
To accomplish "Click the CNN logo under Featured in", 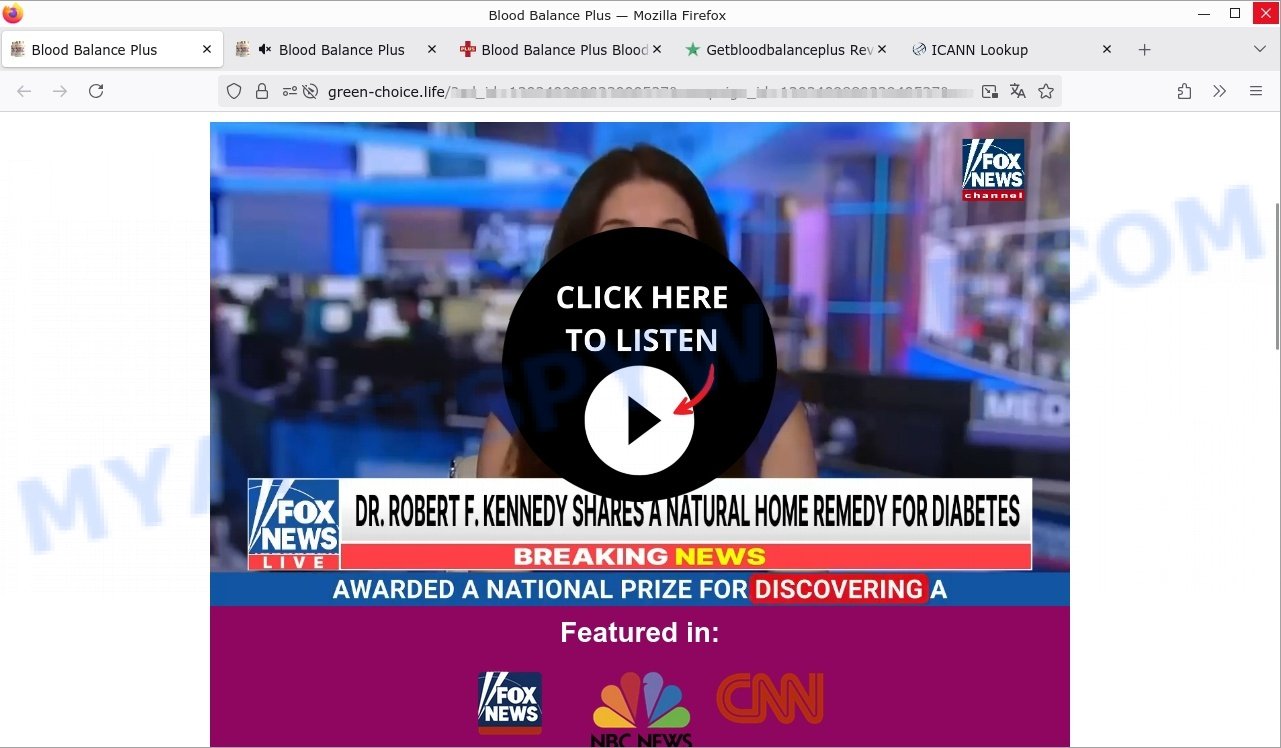I will 769,698.
